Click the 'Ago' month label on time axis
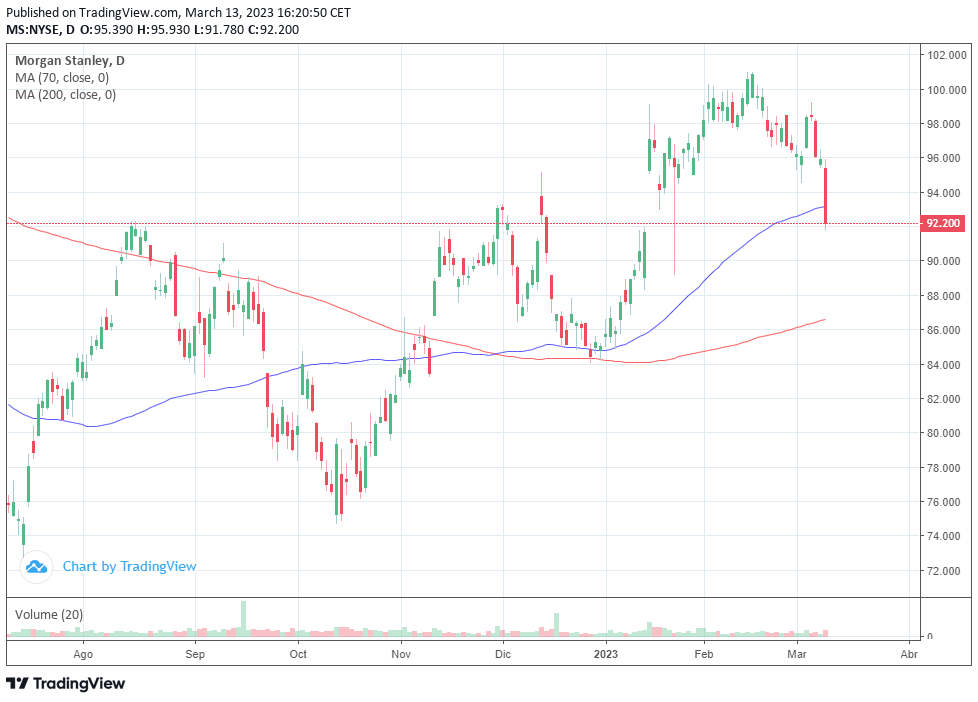The width and height of the screenshot is (978, 702). click(83, 654)
